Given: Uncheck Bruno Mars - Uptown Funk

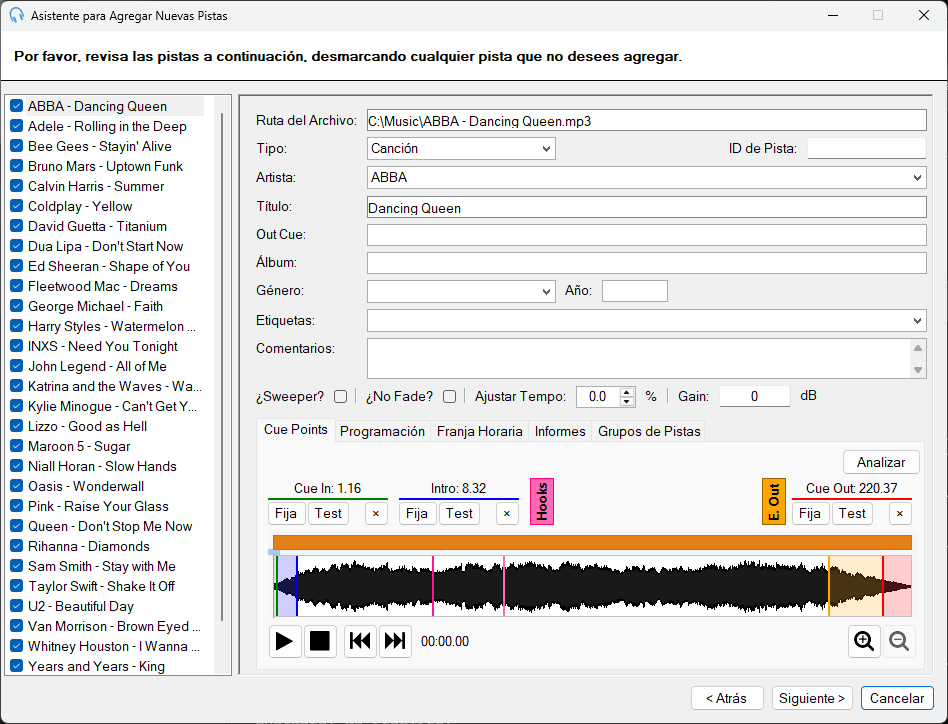Looking at the screenshot, I should 17,166.
